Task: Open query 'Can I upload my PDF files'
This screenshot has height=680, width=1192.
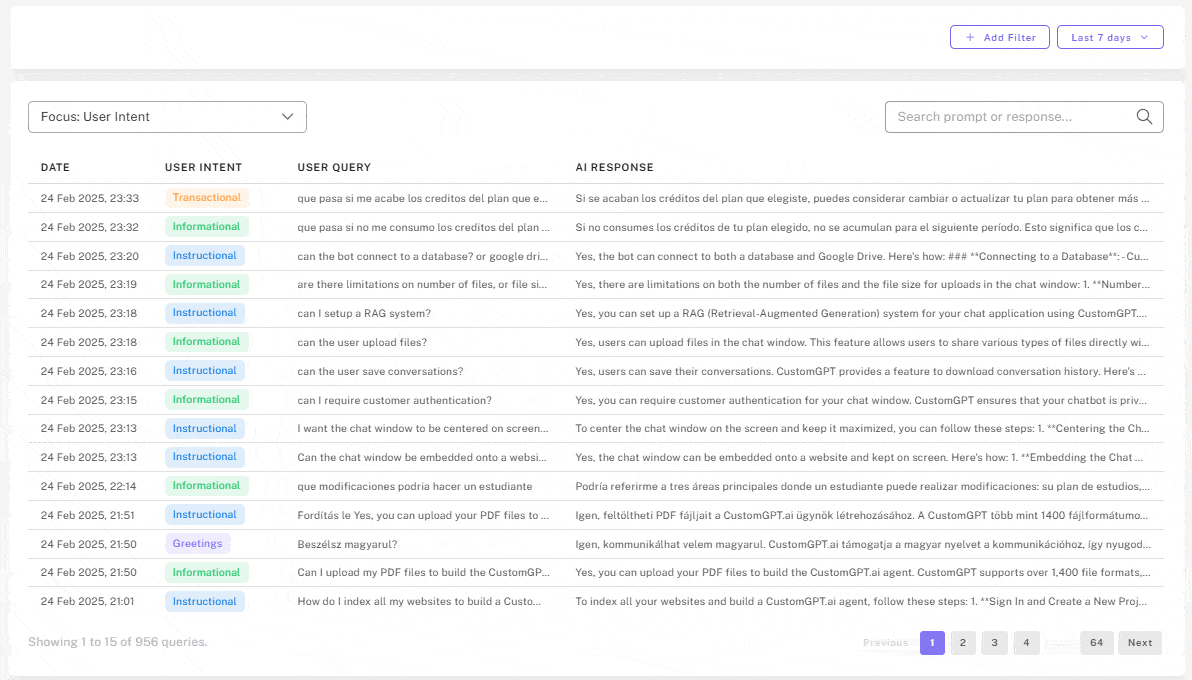Action: [x=423, y=573]
